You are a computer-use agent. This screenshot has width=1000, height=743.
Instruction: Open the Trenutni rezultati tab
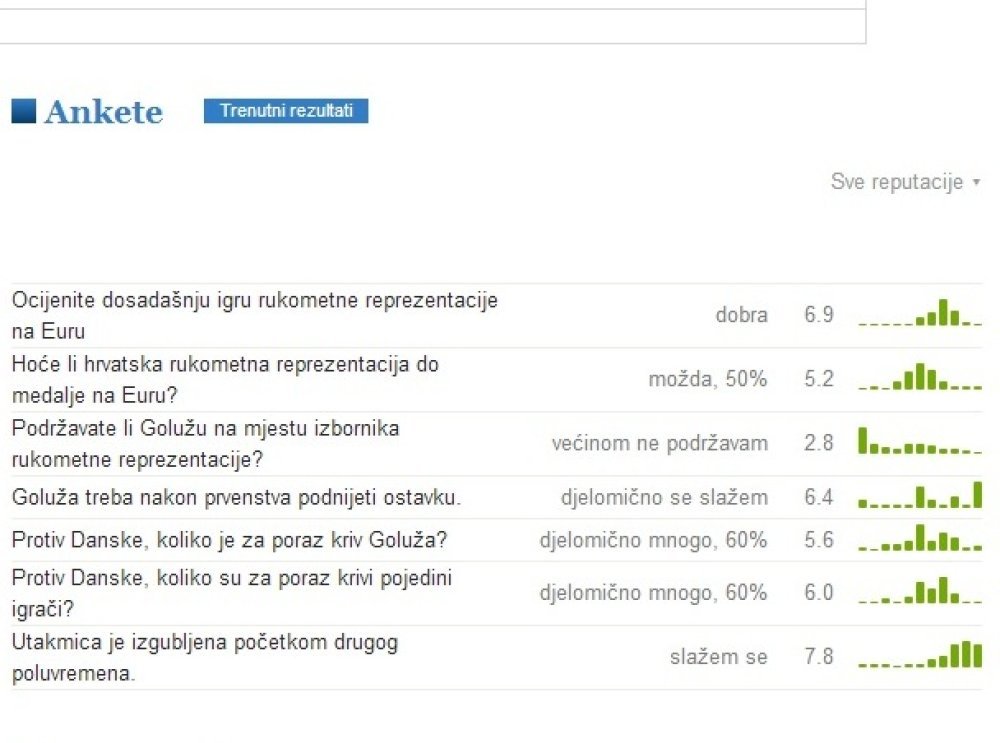pos(286,111)
